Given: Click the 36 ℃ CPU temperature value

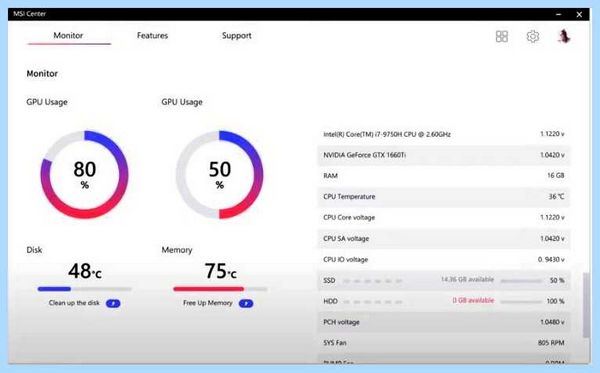Looking at the screenshot, I should [x=556, y=196].
